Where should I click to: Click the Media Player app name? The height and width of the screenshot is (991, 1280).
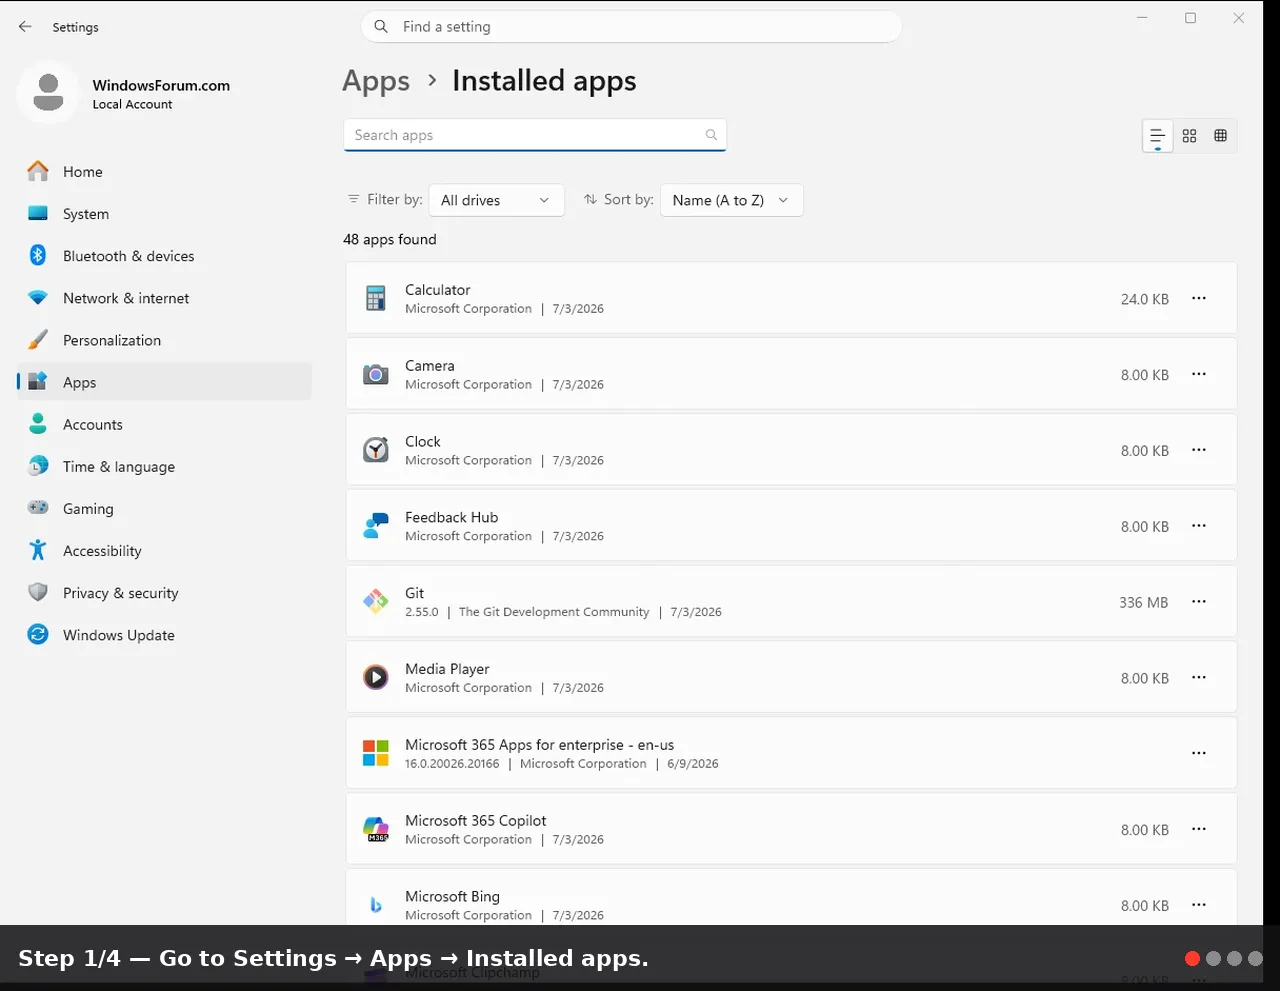coord(447,669)
